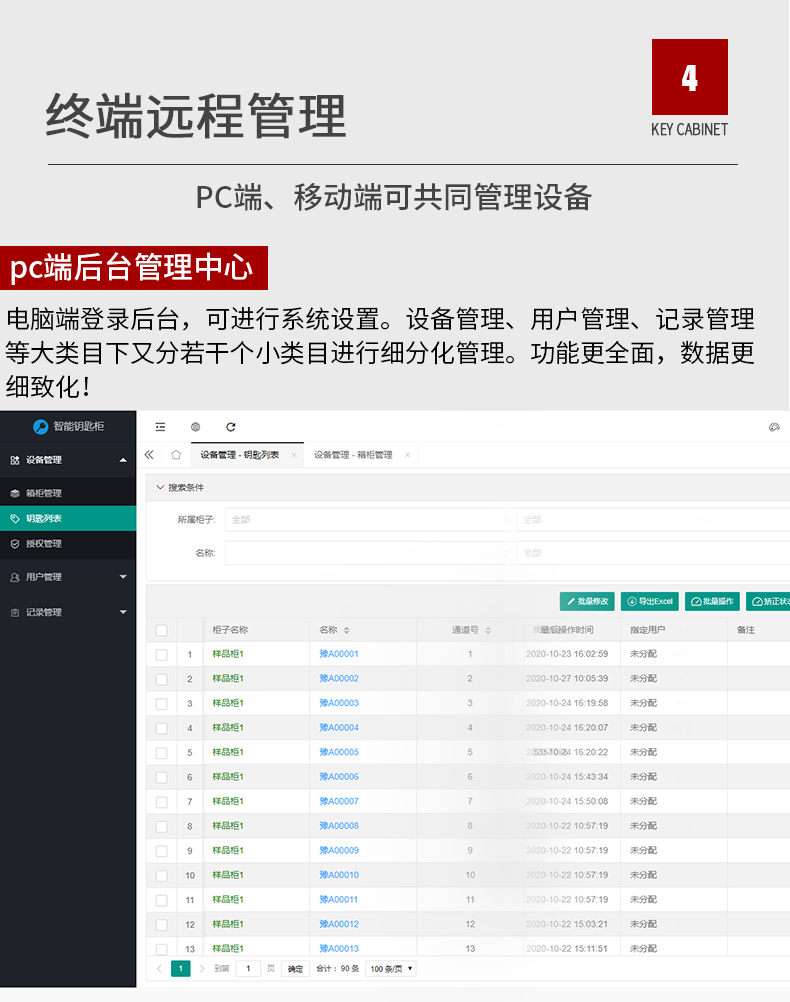This screenshot has width=790, height=1002.
Task: Click the double-left arrow tab scroll icon
Action: pos(149,455)
